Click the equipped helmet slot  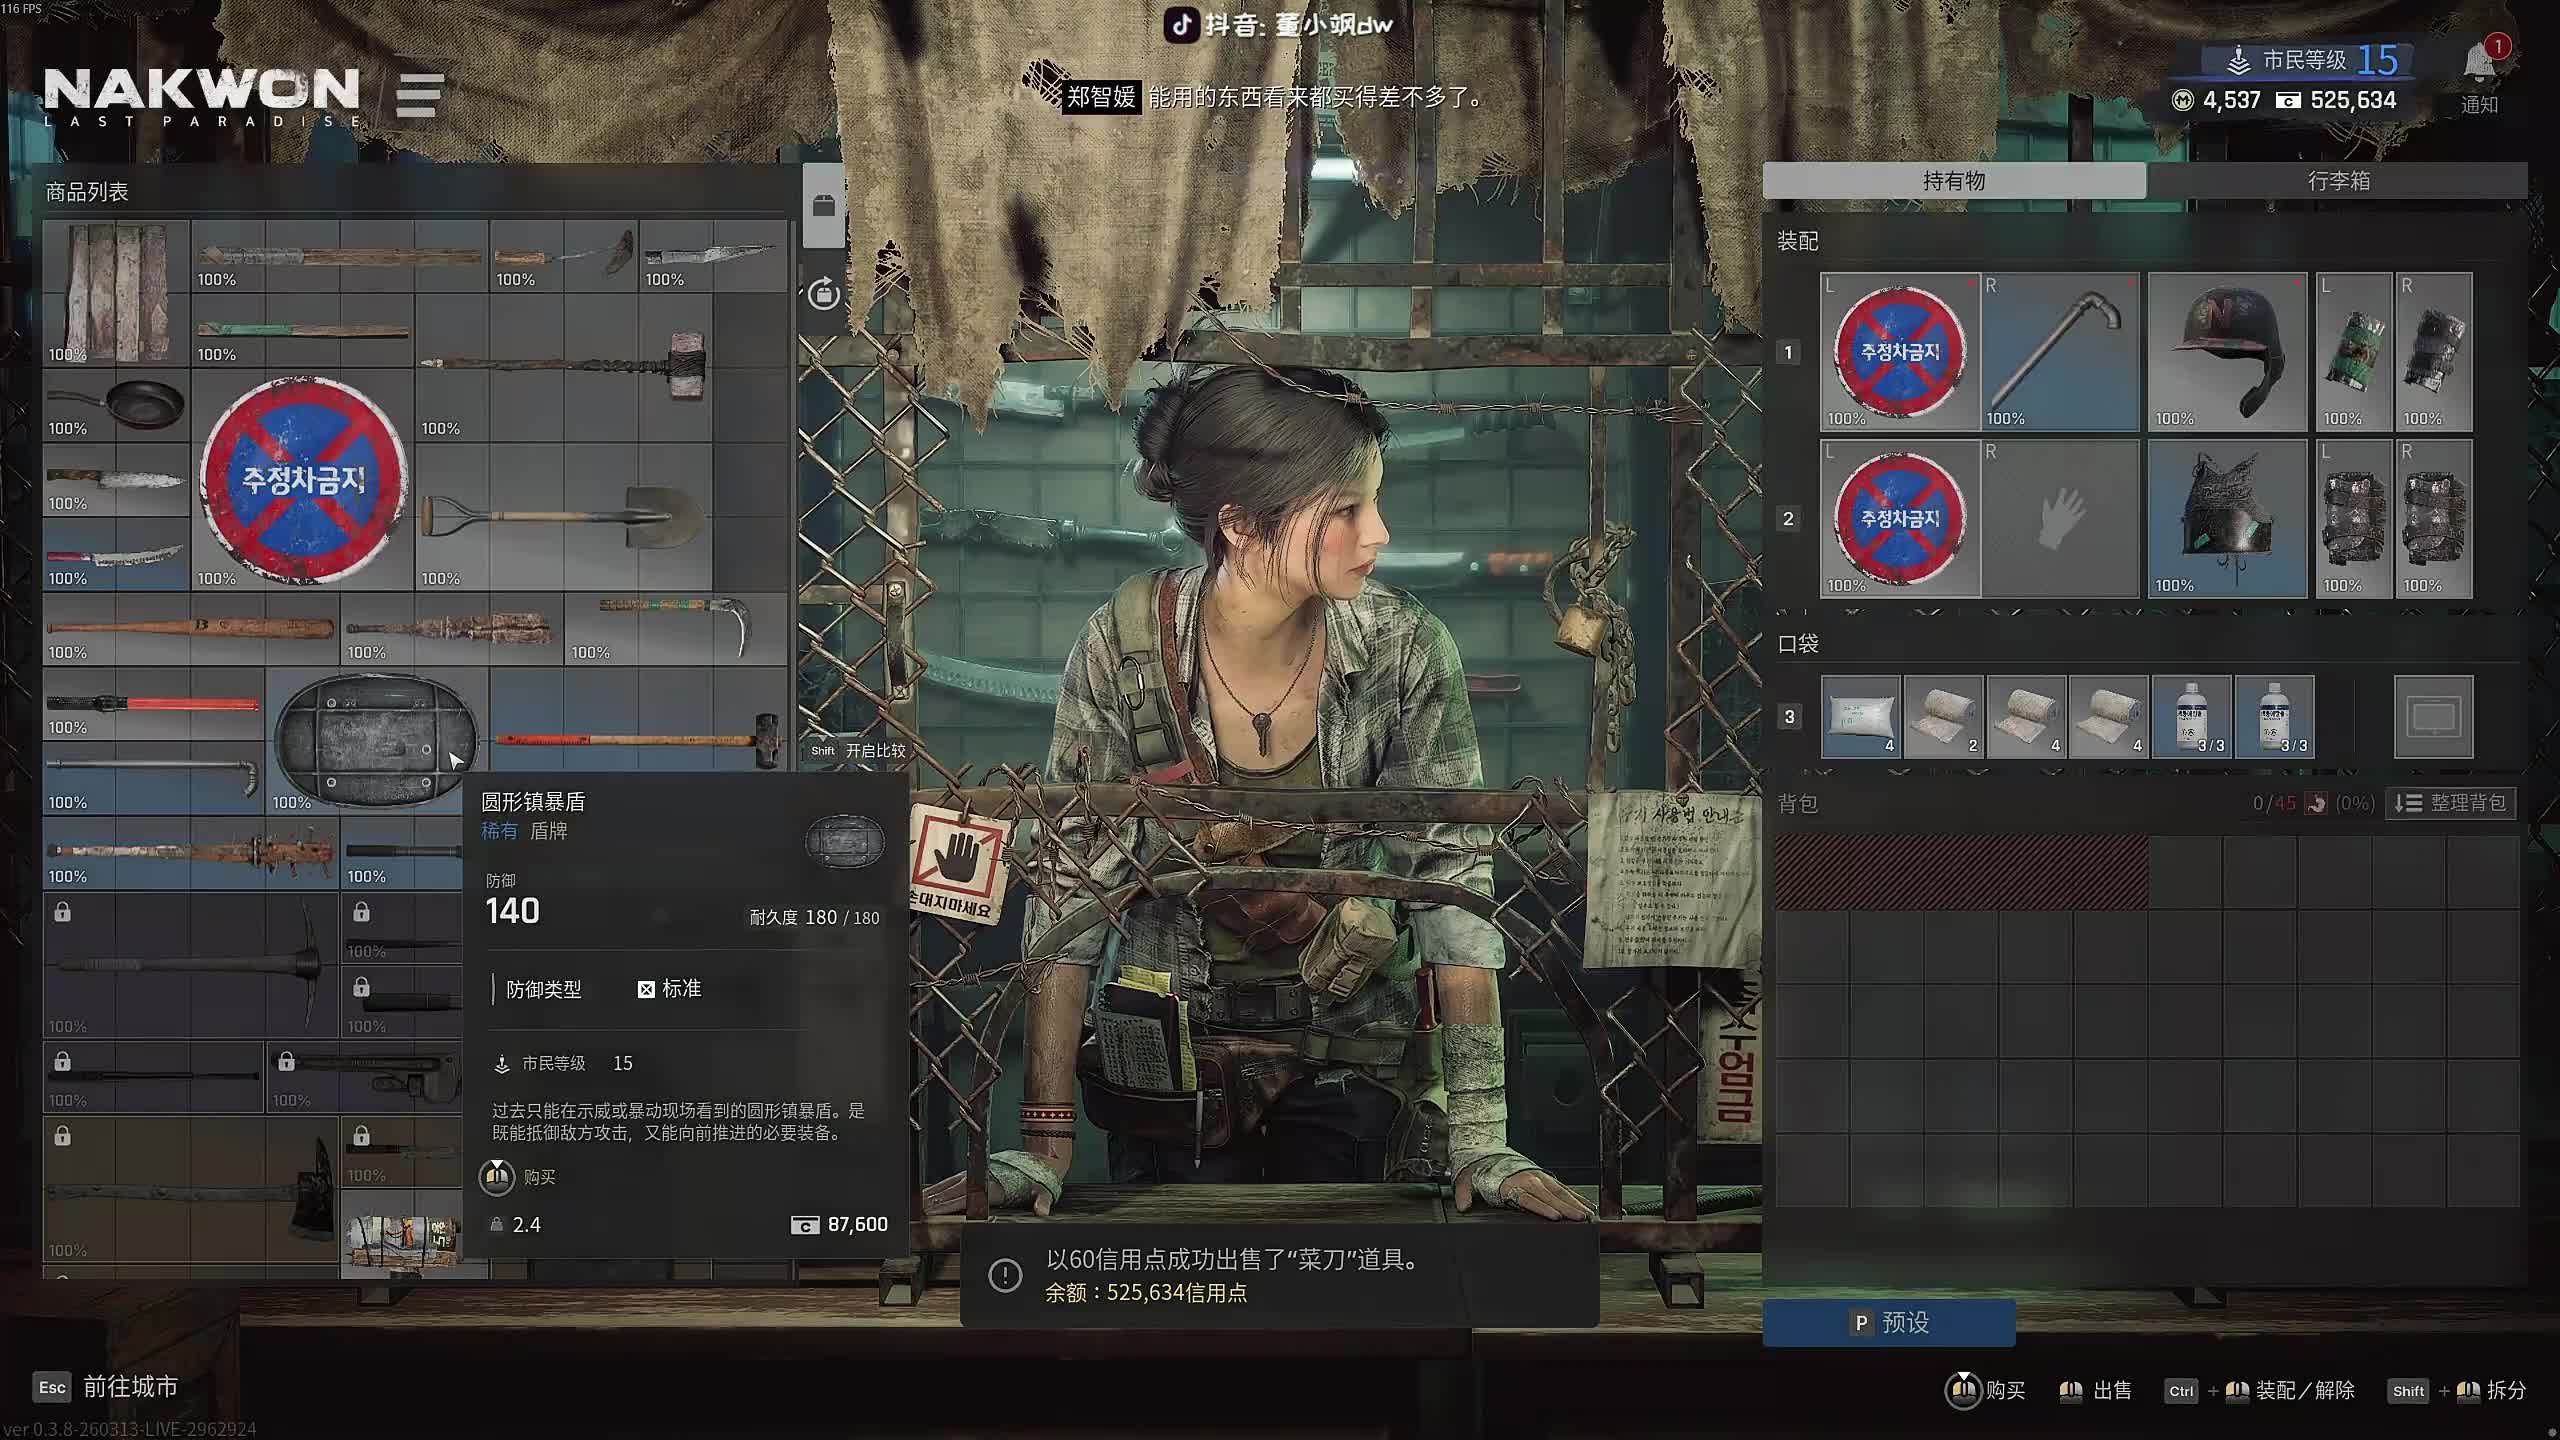click(x=2226, y=351)
